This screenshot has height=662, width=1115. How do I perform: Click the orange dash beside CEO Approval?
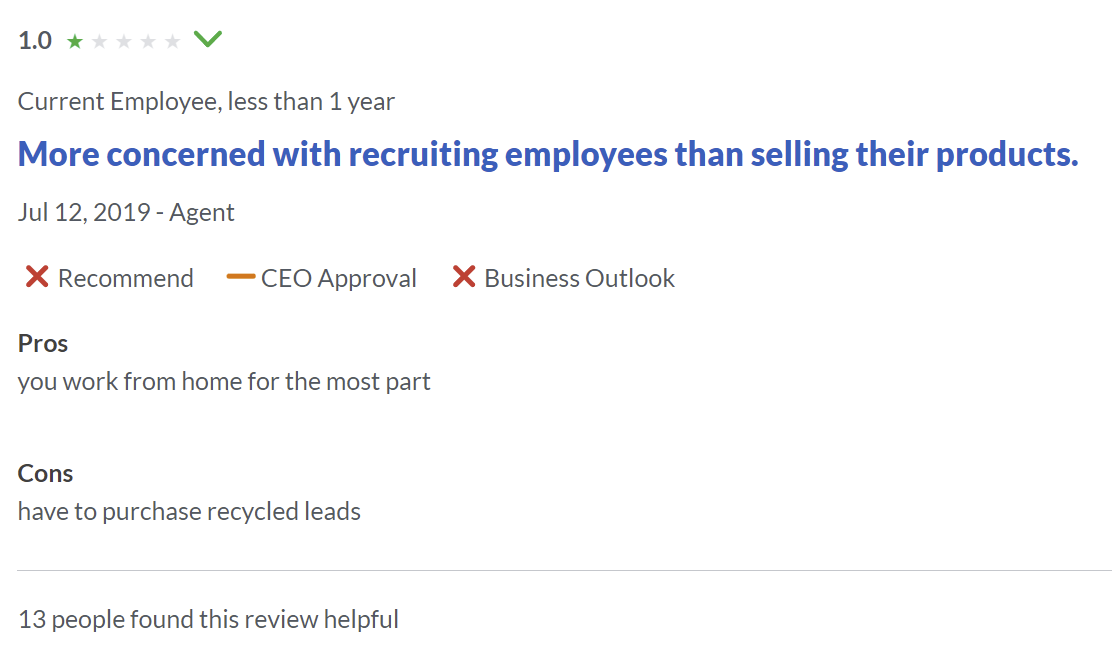click(241, 277)
